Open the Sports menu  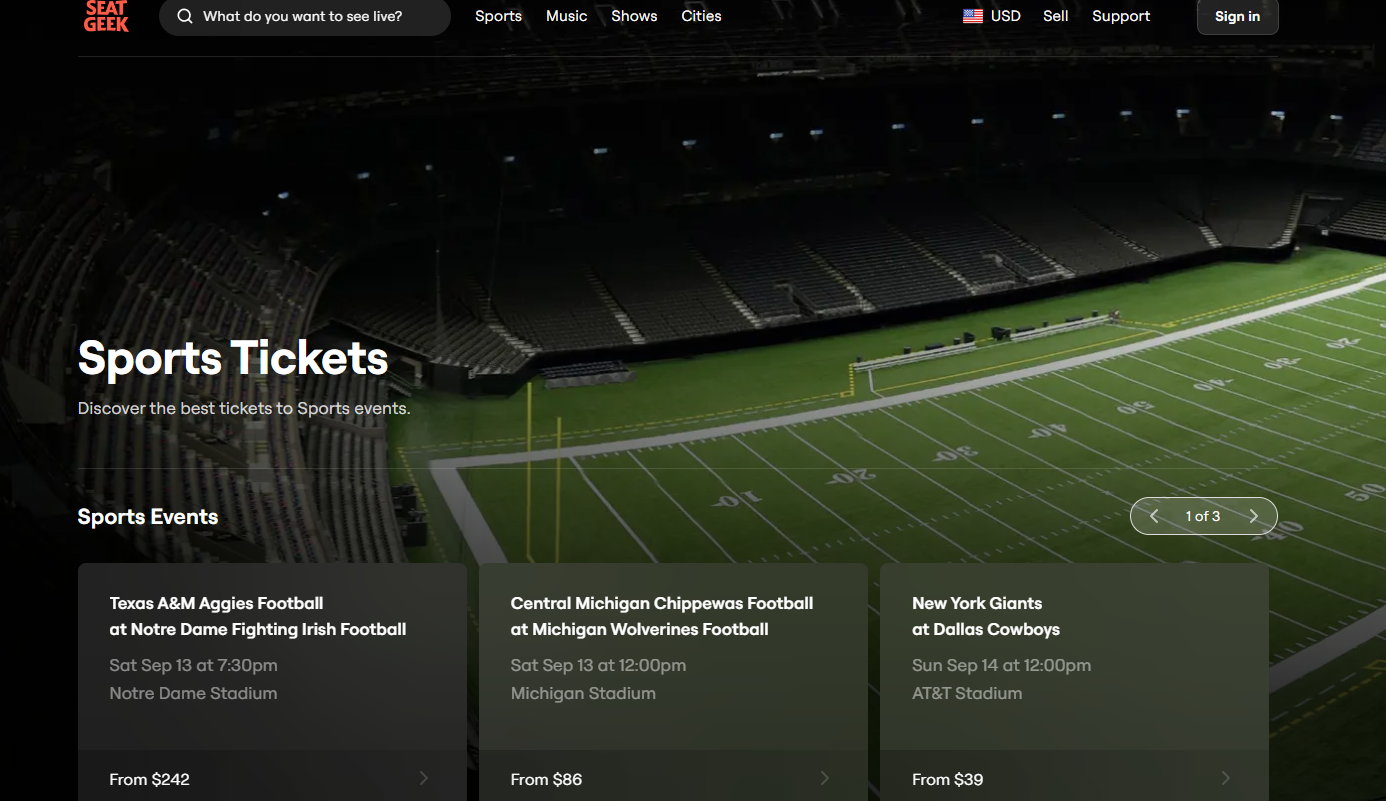(498, 16)
